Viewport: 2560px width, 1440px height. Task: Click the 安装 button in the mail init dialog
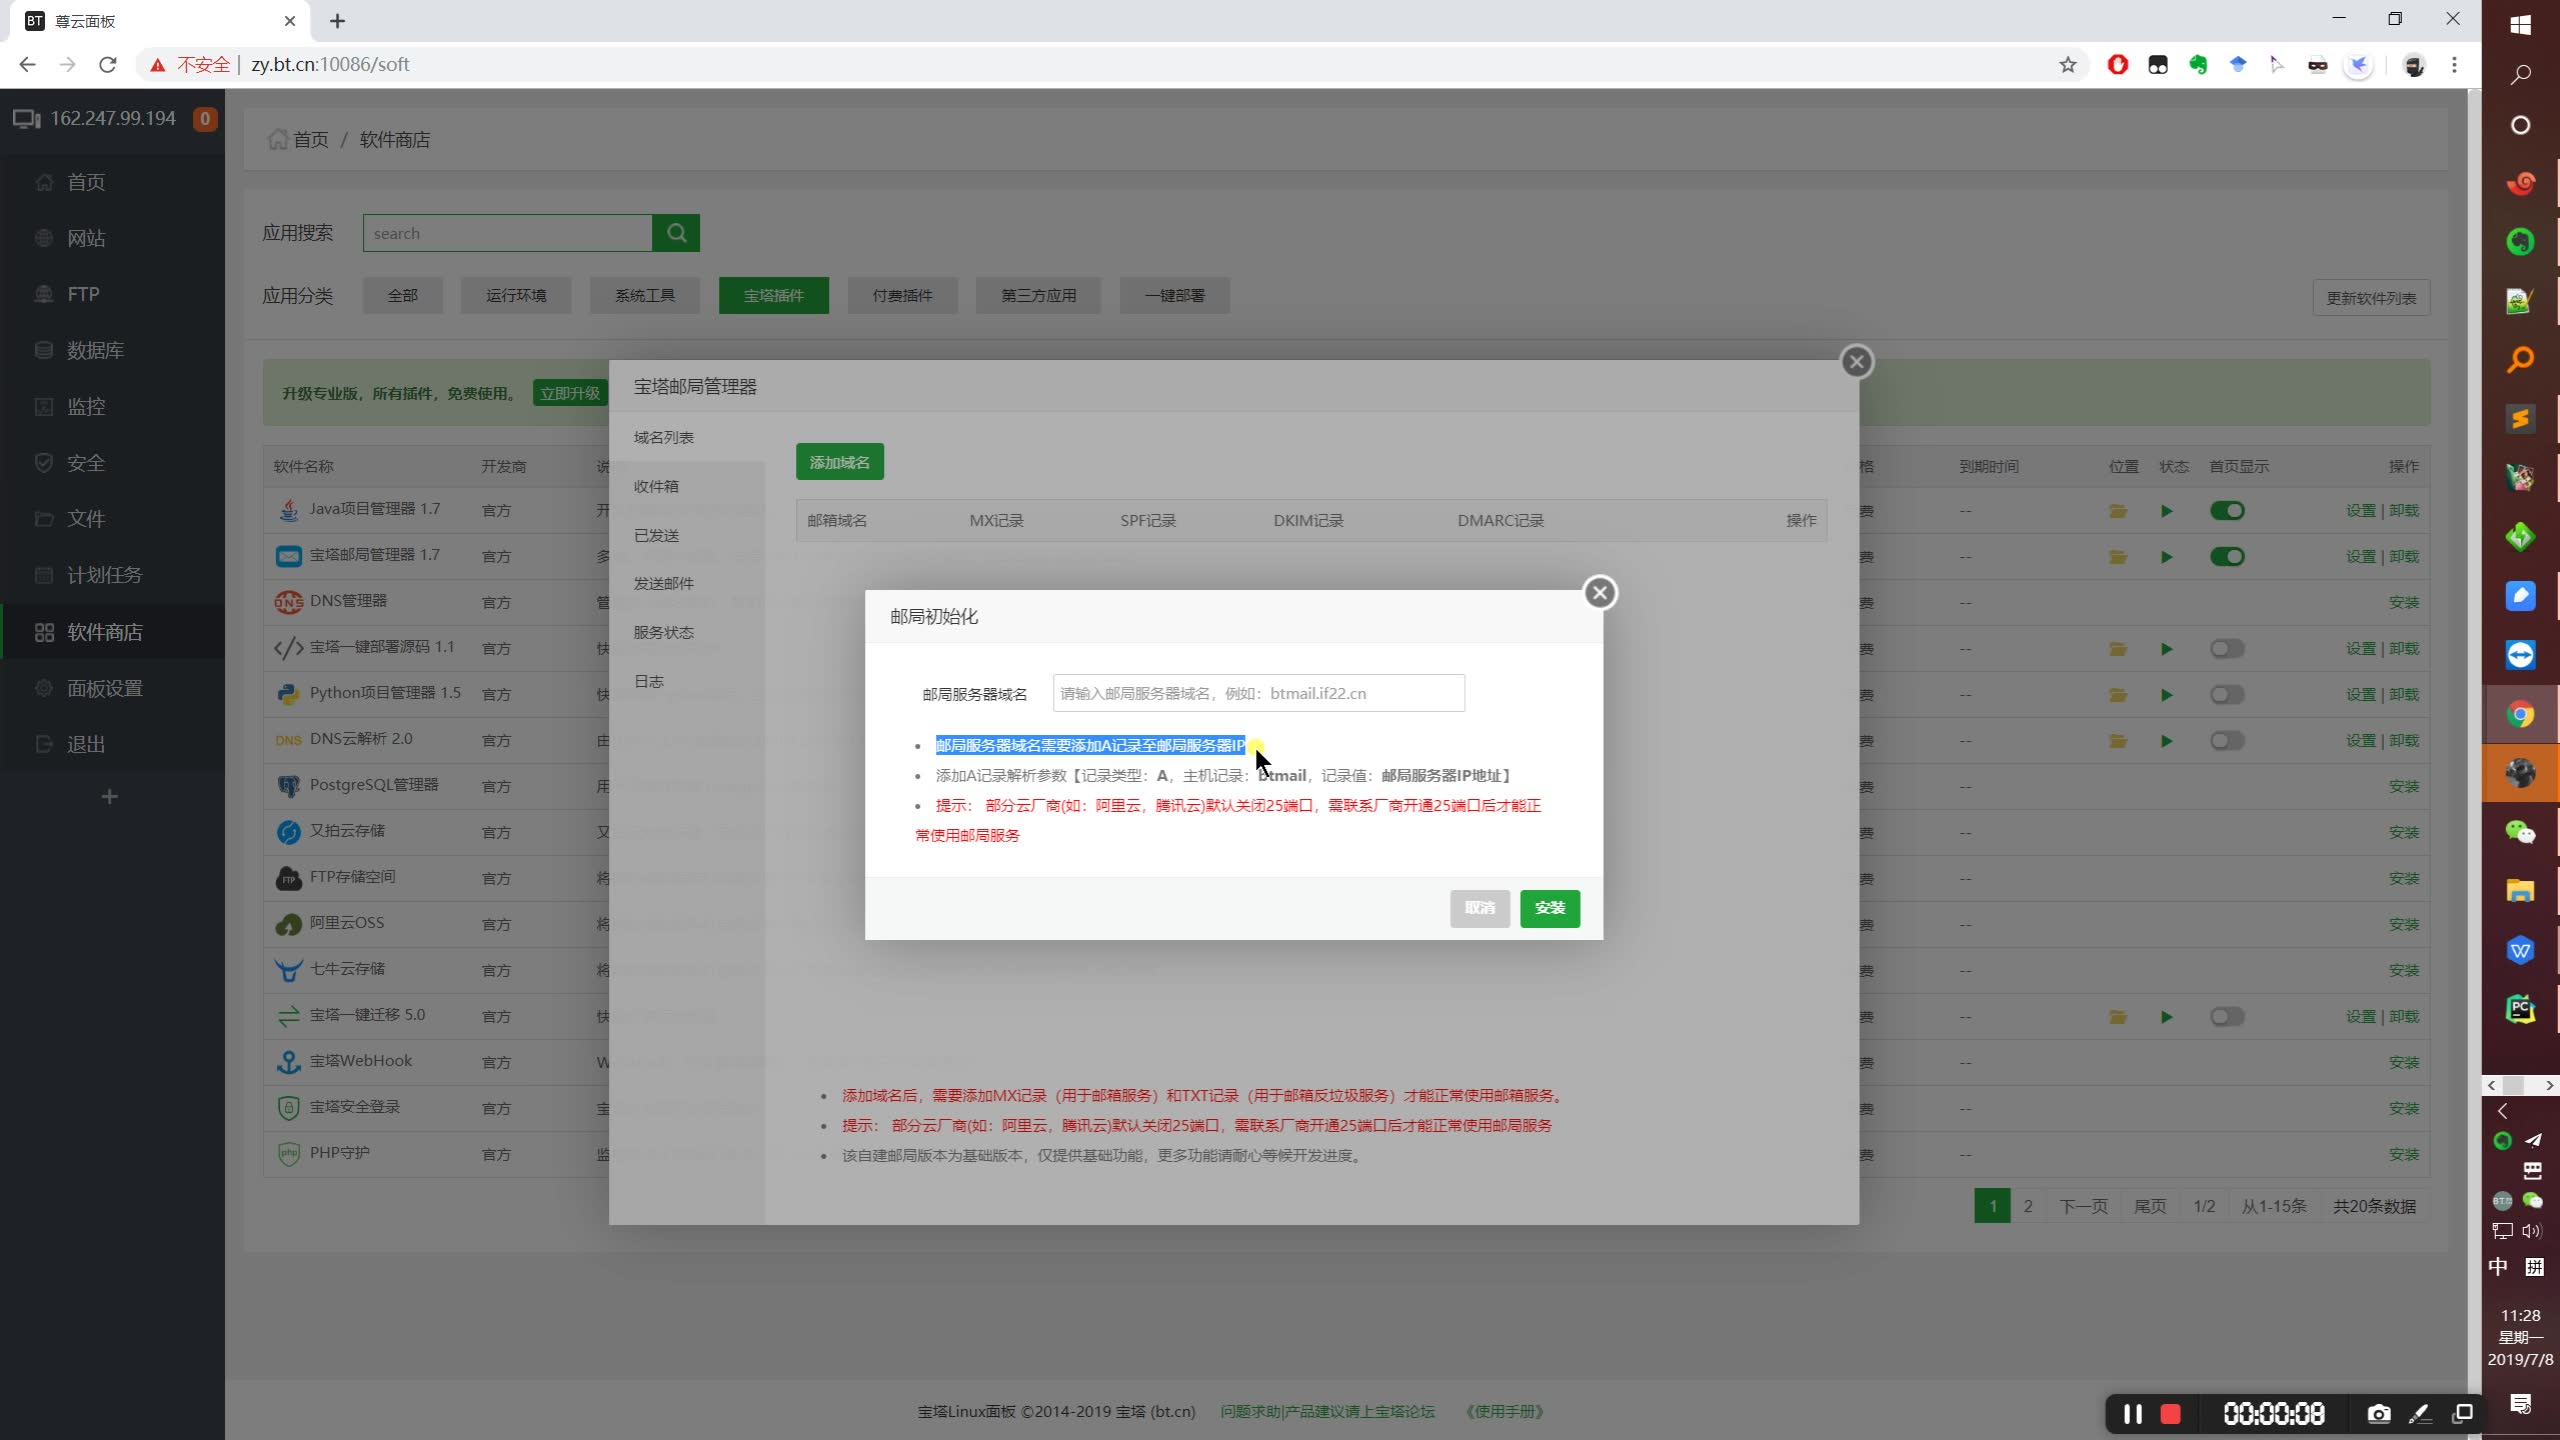click(x=1549, y=908)
